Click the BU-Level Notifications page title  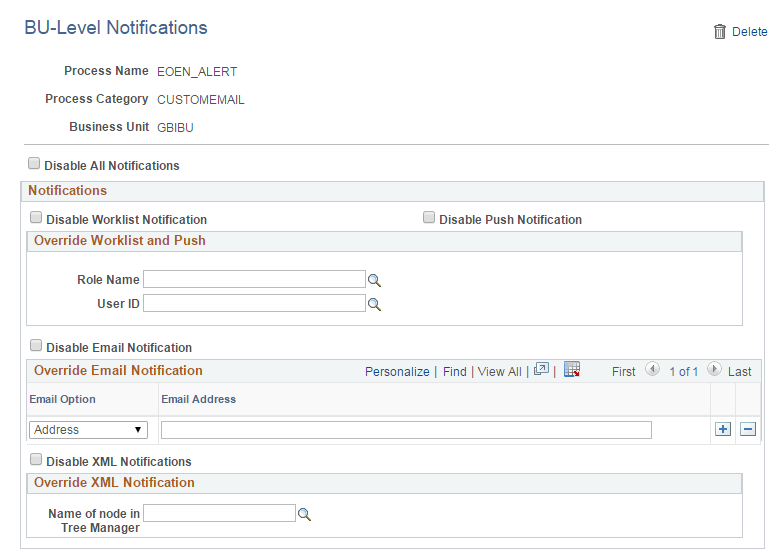tap(116, 28)
